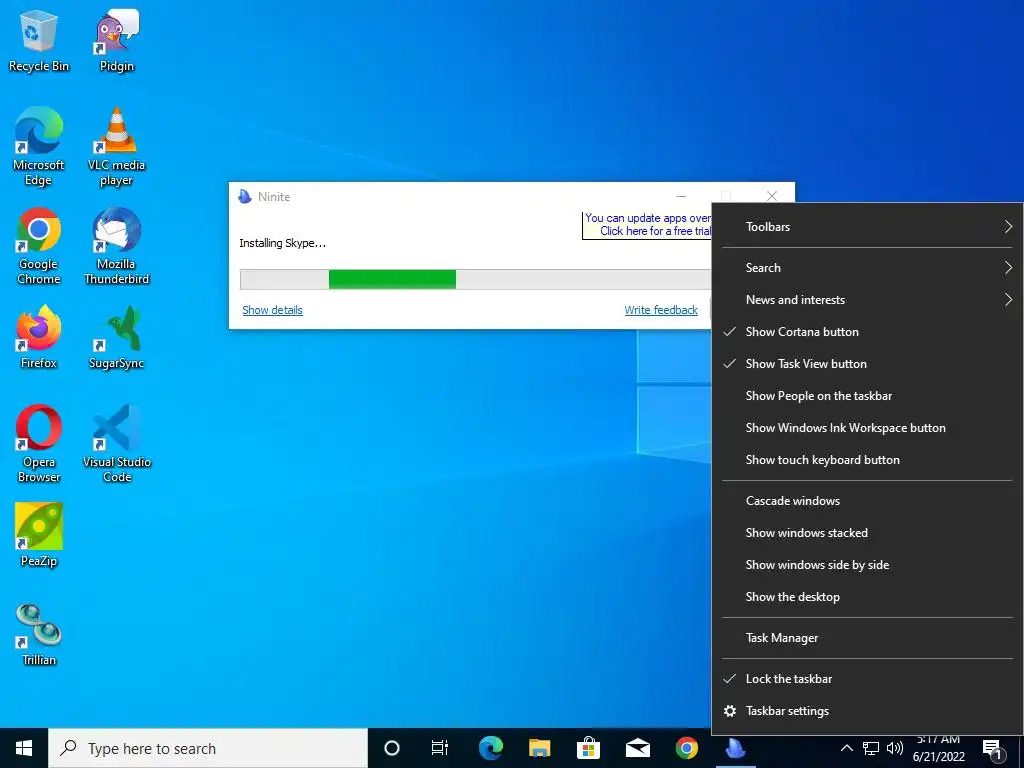Choose Show windows side by side

(x=867, y=565)
